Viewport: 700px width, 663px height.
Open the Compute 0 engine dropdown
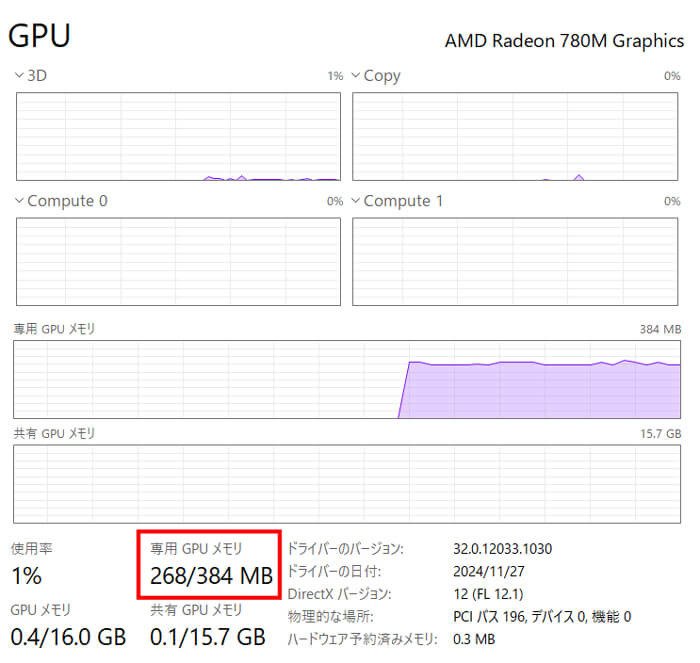61,201
